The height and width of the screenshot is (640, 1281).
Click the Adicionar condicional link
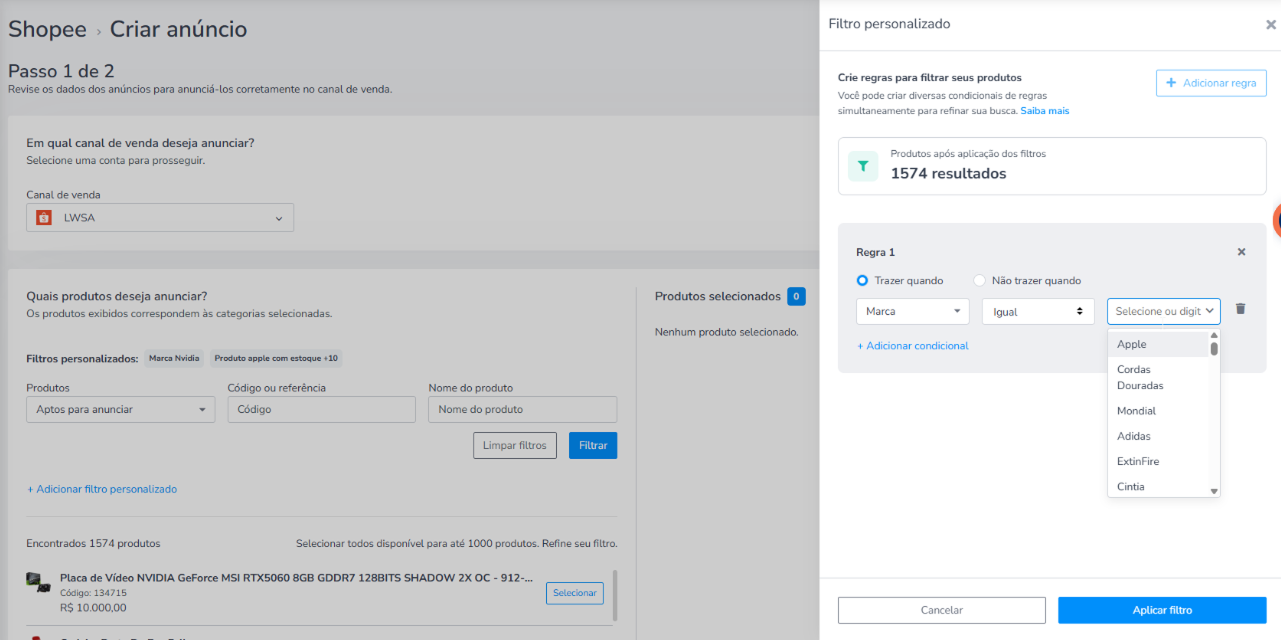click(913, 346)
